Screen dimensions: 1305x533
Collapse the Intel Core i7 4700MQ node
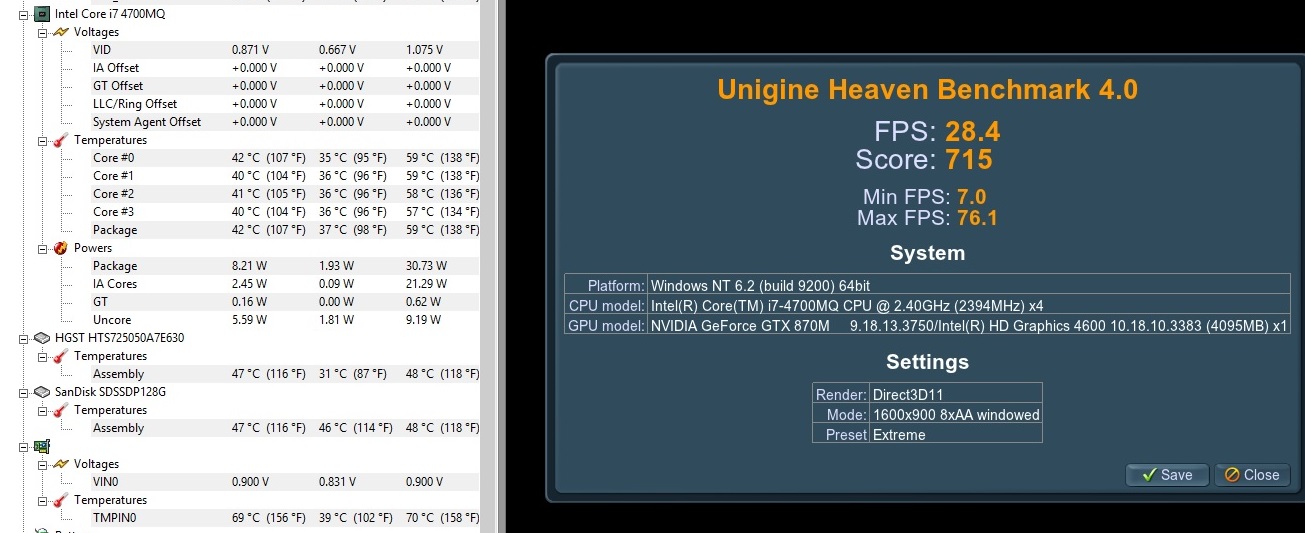(x=24, y=14)
